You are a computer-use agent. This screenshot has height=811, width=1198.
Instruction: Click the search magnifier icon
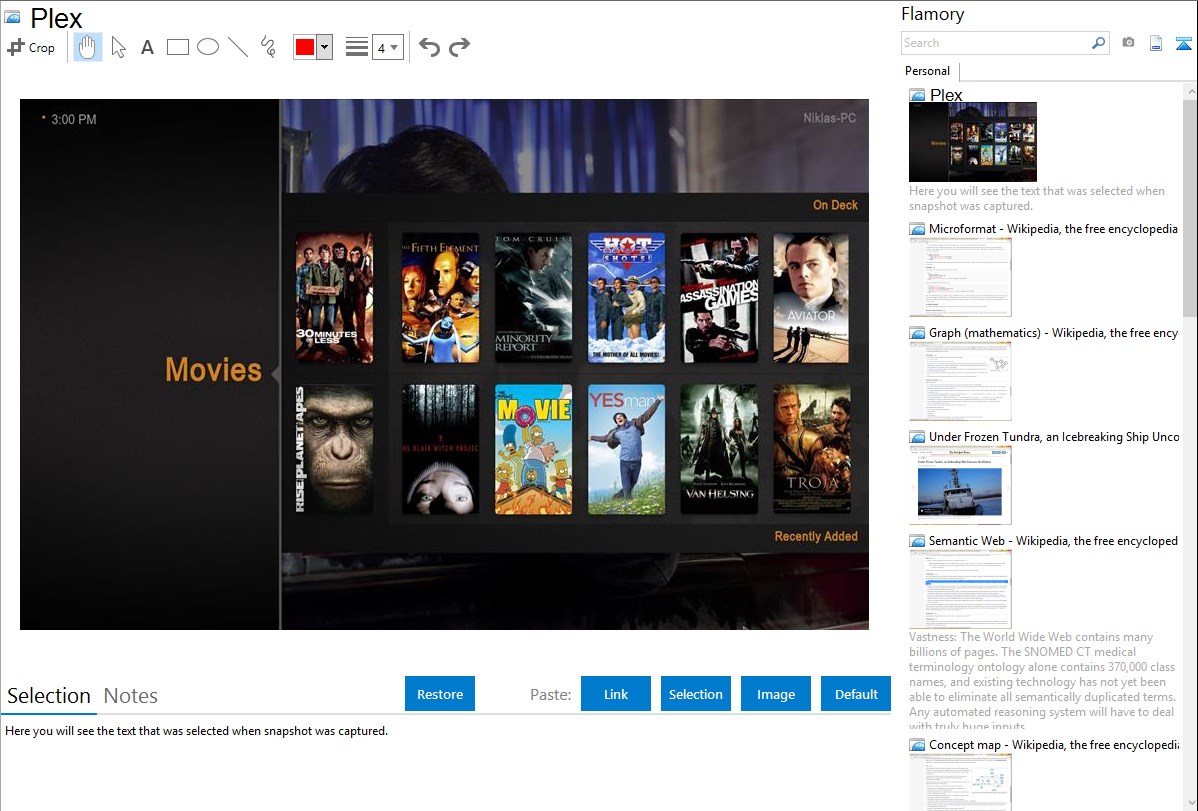1099,43
